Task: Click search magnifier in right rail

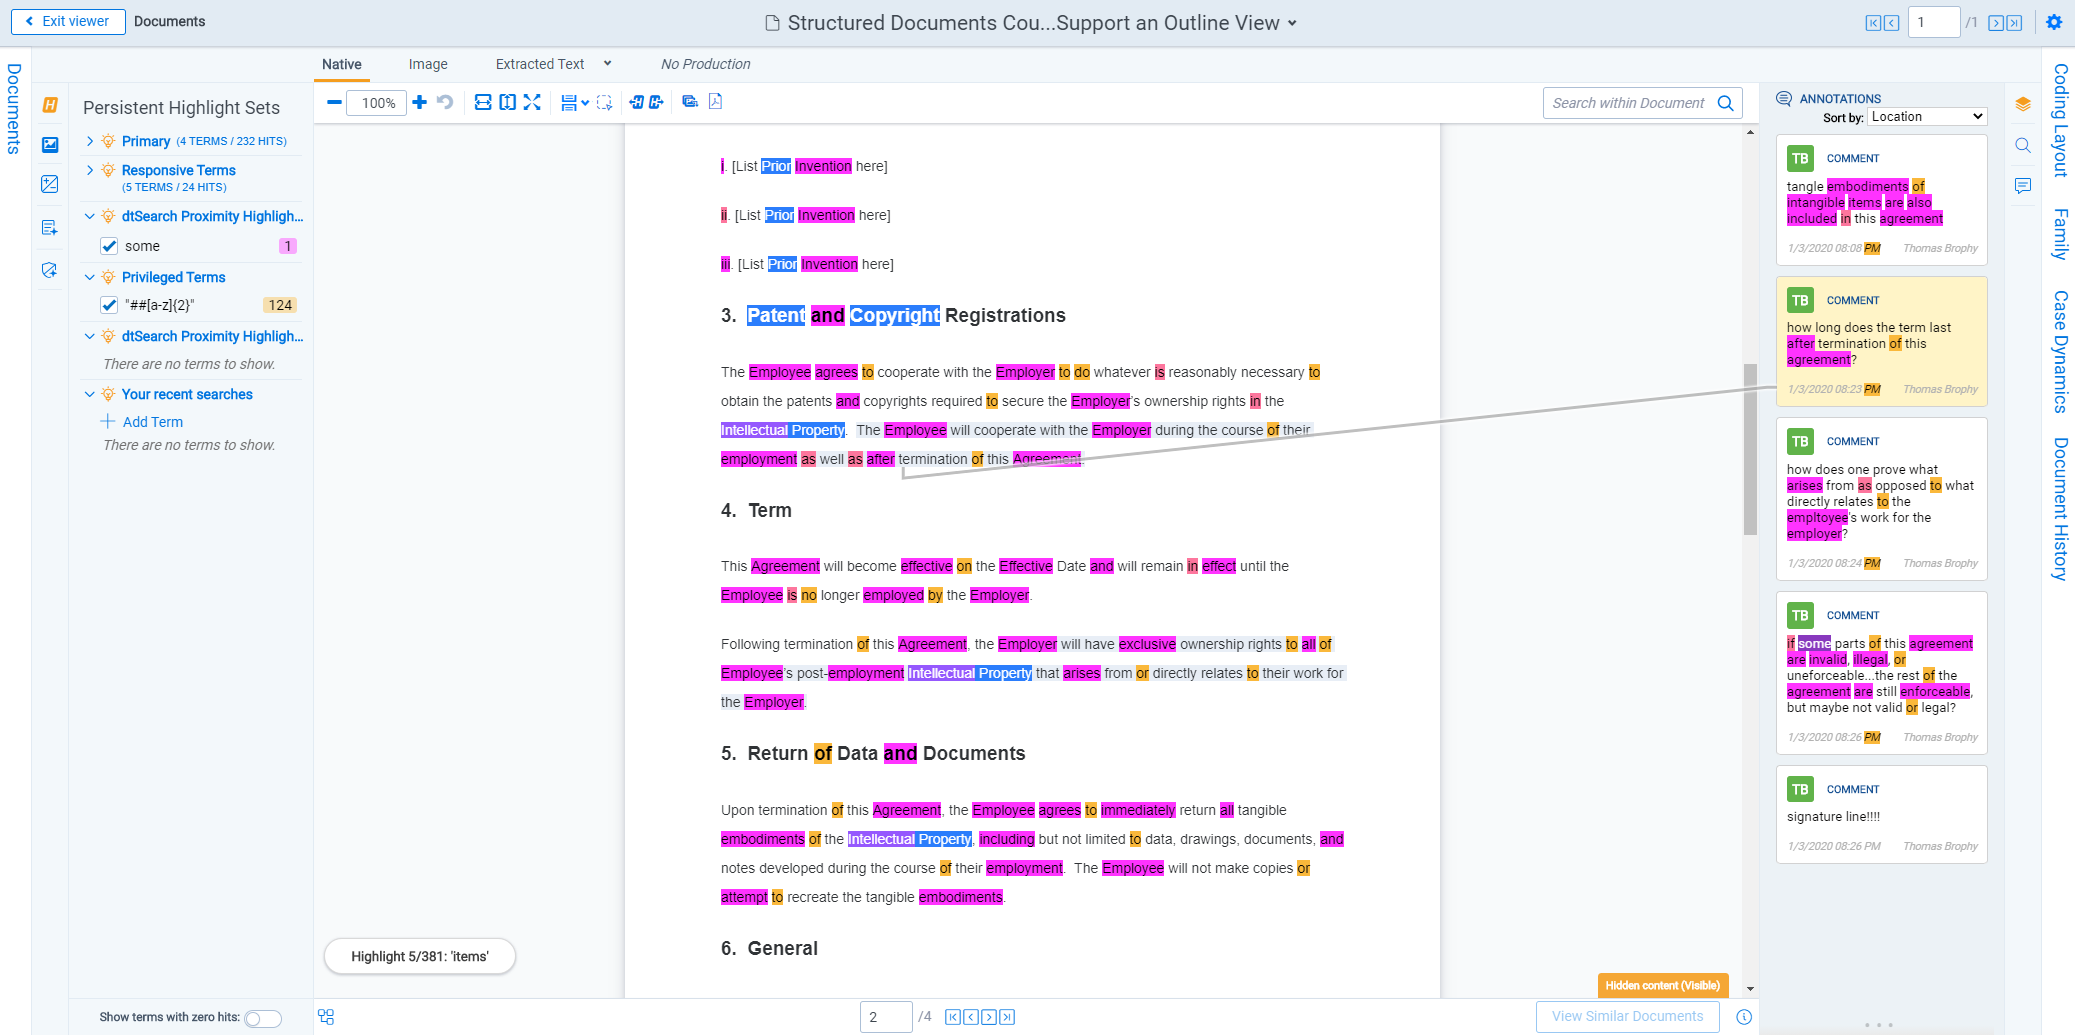Action: point(2023,145)
